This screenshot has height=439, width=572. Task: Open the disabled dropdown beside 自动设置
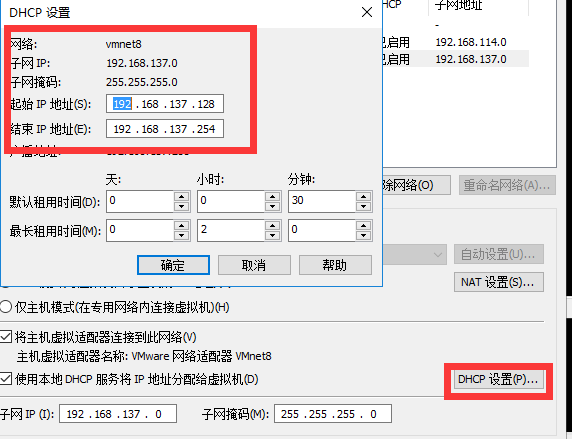pos(414,254)
